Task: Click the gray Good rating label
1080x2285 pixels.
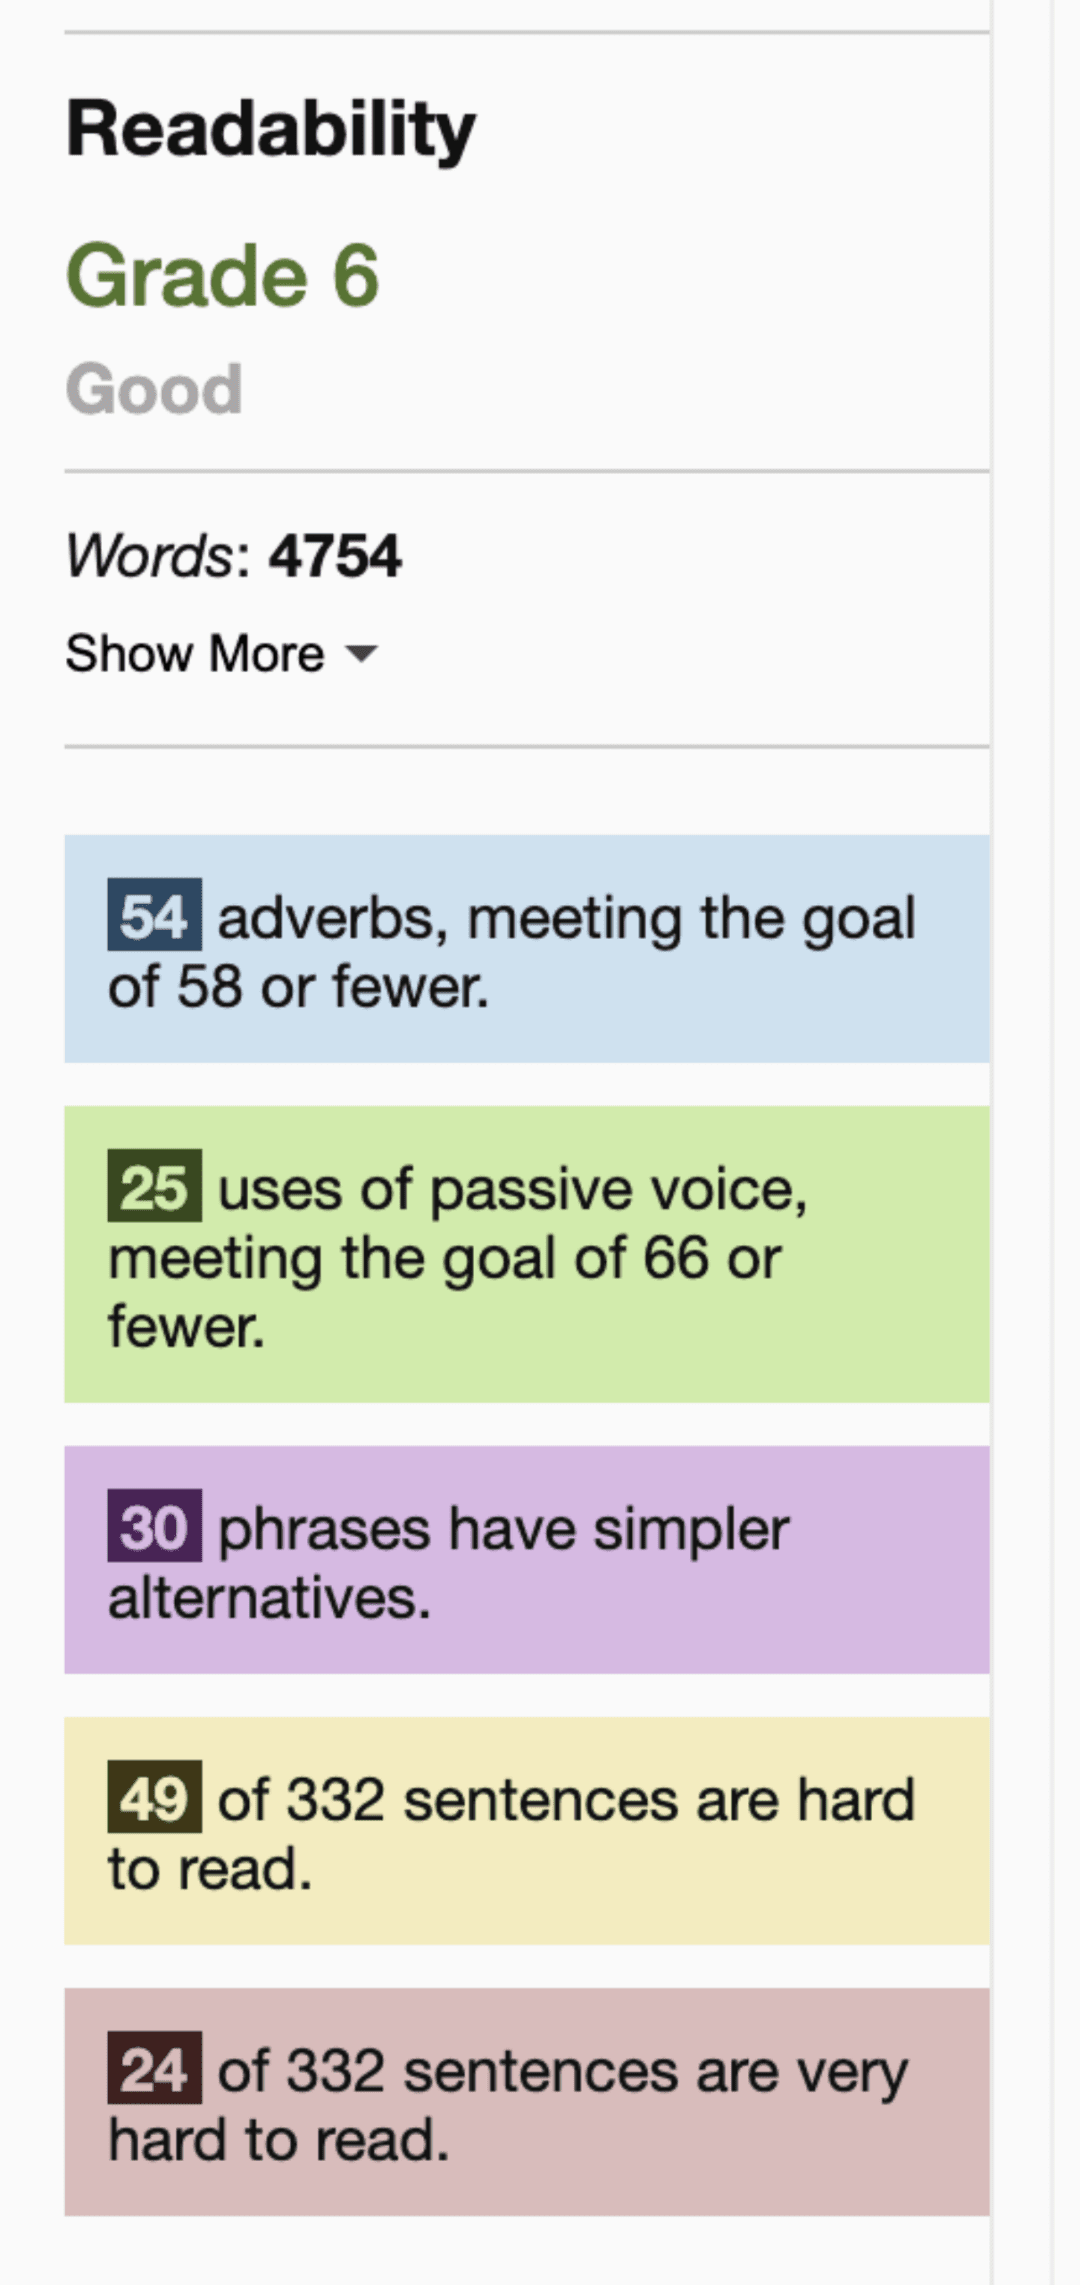Action: coord(154,388)
